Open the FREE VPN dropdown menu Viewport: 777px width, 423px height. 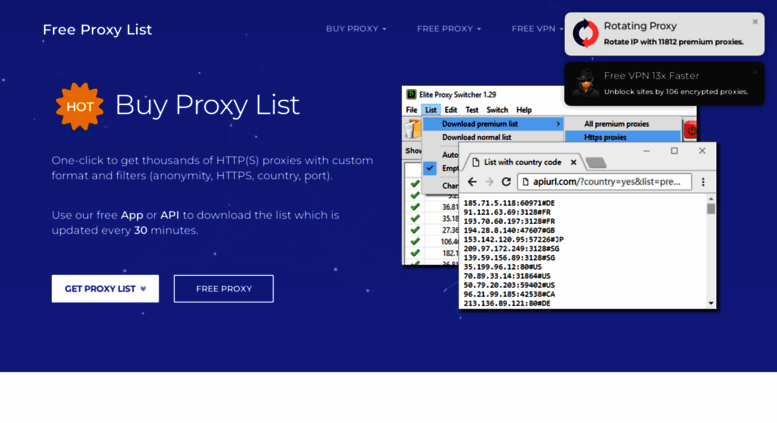537,29
